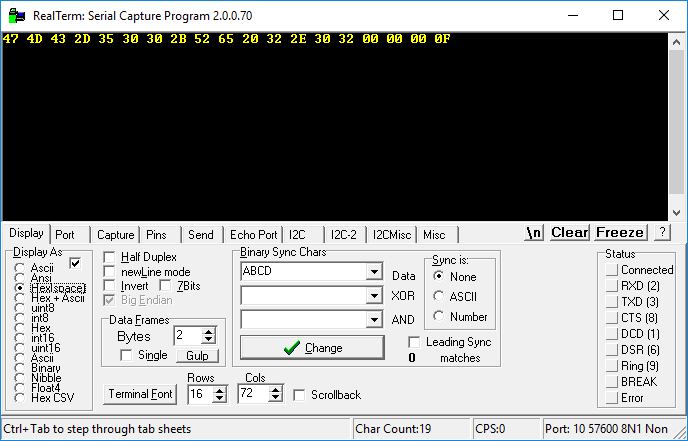This screenshot has width=688, height=441.
Task: Toggle the checkbox beside Display As Ascii
Action: [x=75, y=263]
